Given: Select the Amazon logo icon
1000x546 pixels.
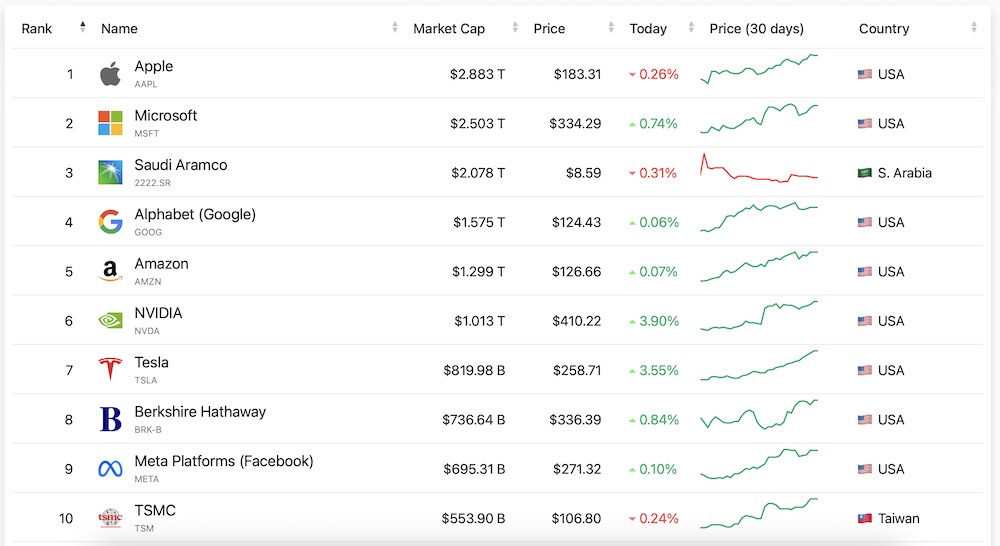Looking at the screenshot, I should (x=110, y=271).
